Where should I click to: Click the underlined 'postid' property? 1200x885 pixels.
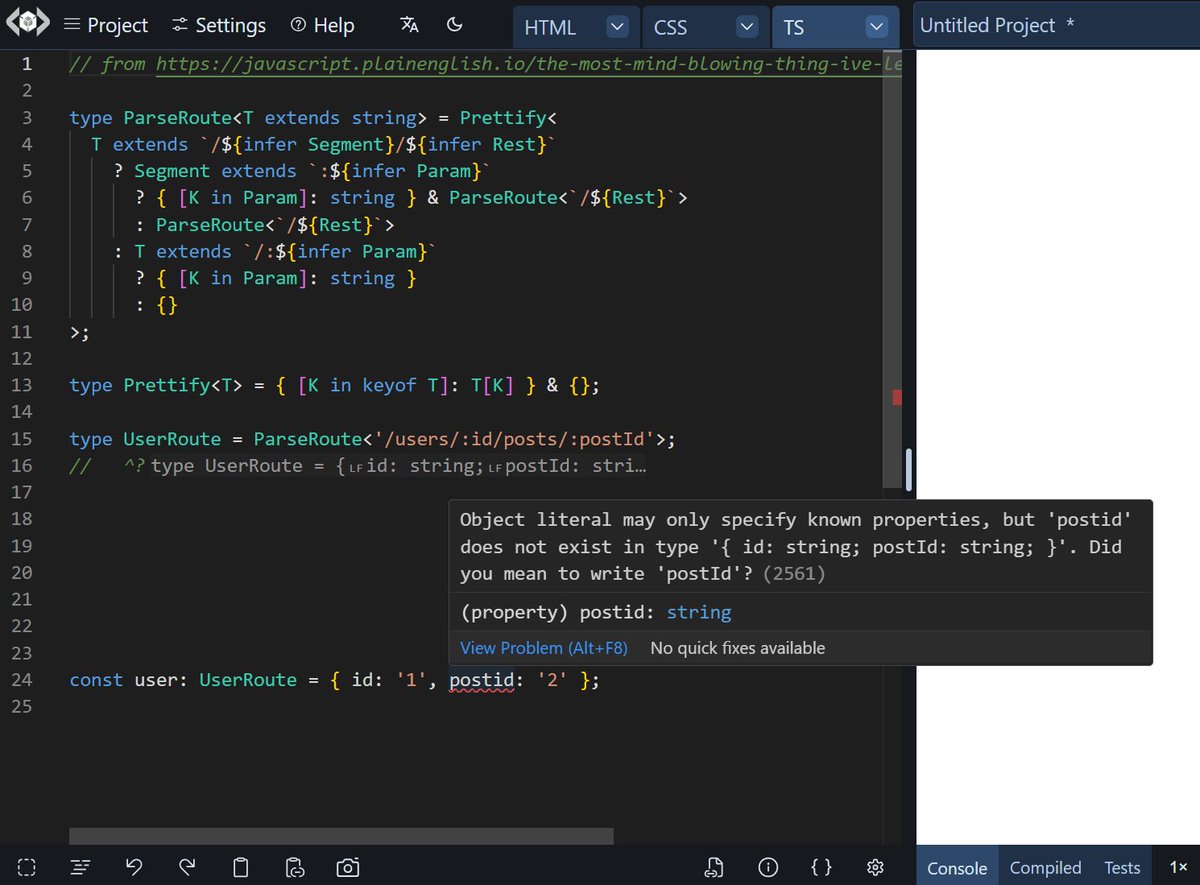click(x=480, y=680)
